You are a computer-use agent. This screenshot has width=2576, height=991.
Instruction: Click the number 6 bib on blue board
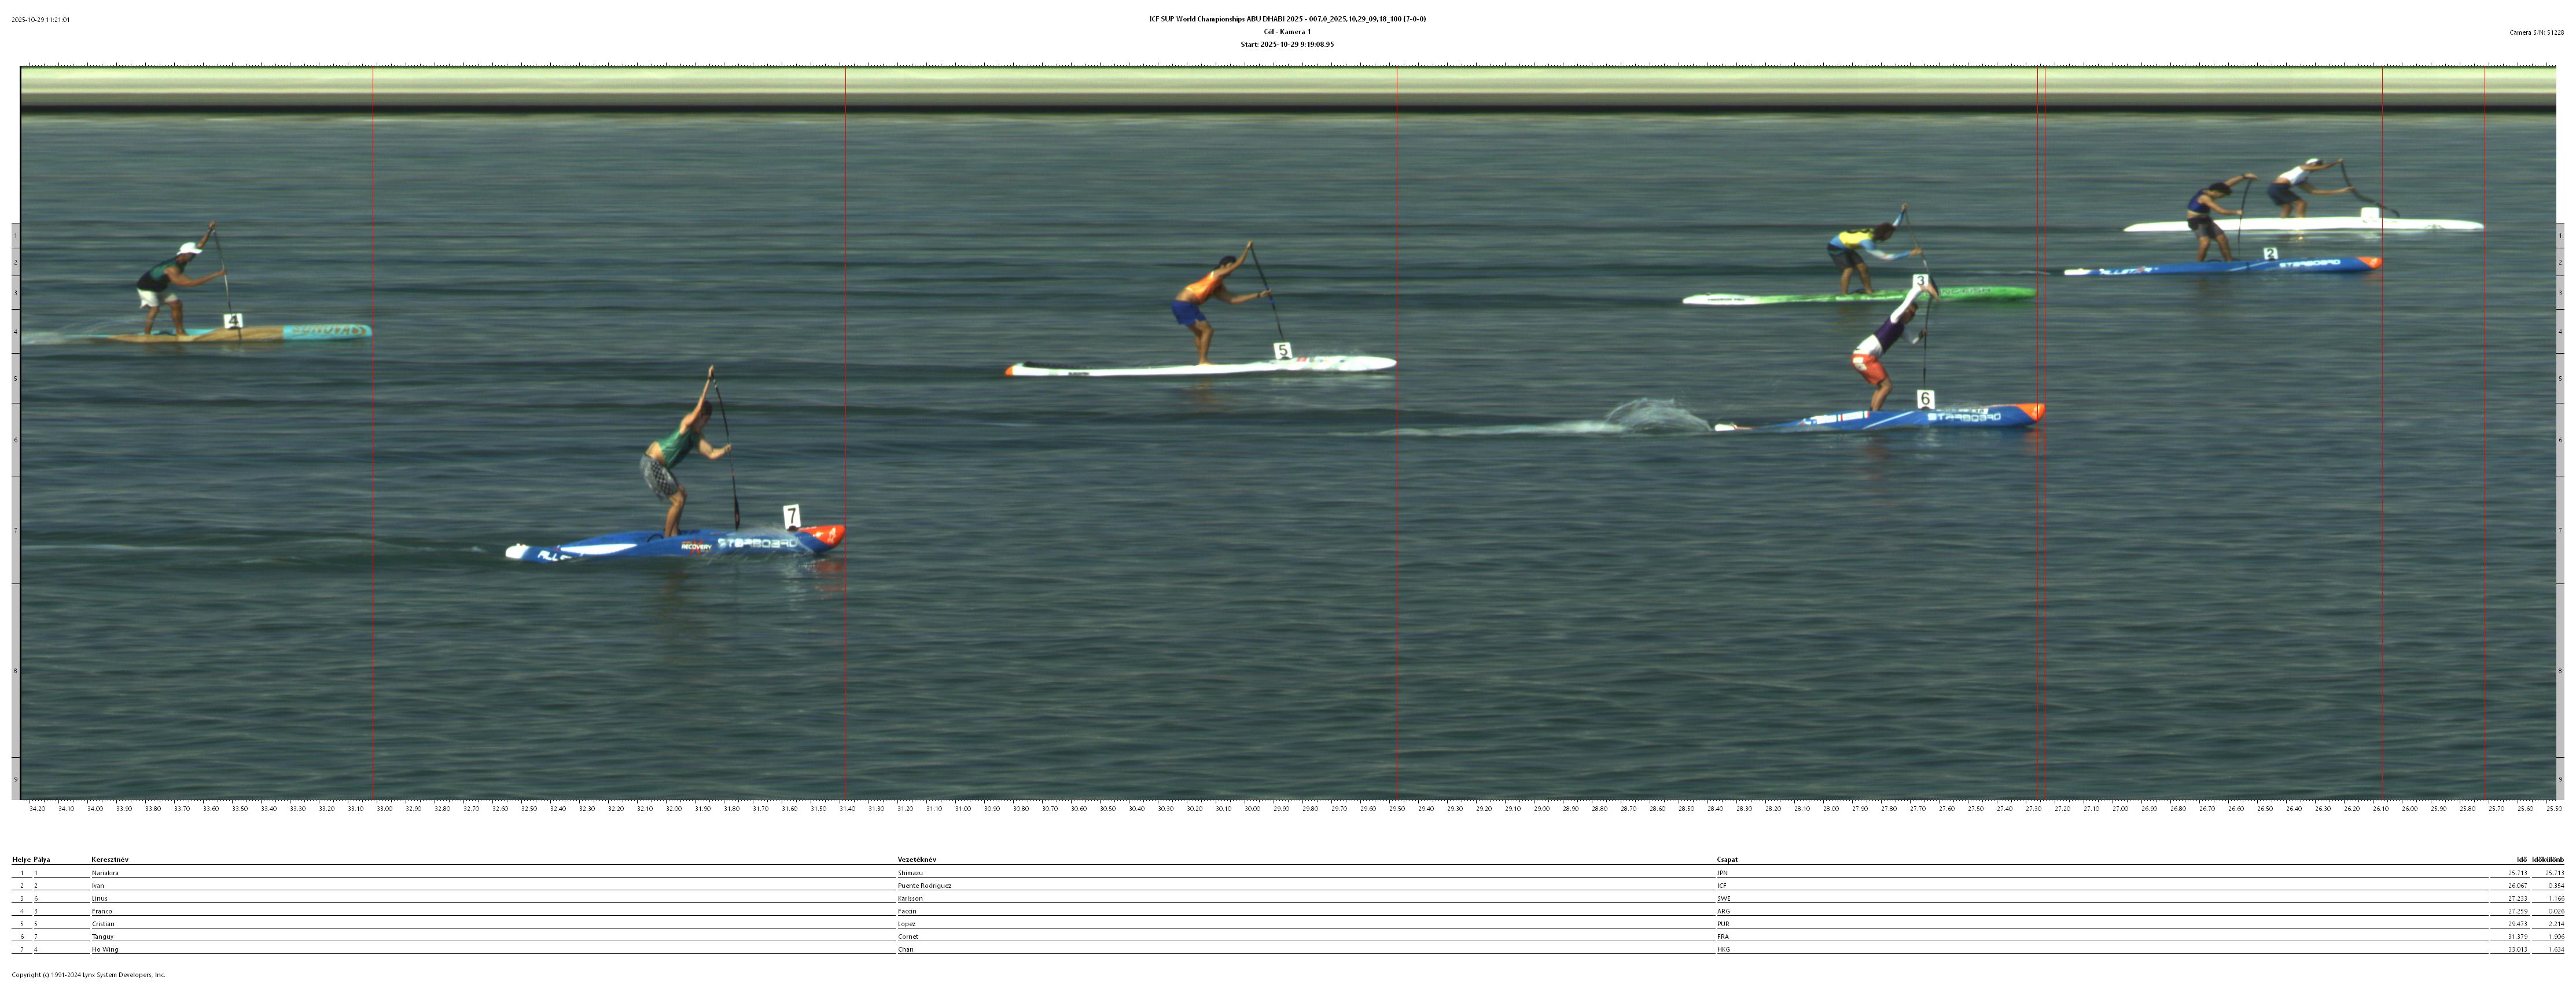pos(1925,399)
